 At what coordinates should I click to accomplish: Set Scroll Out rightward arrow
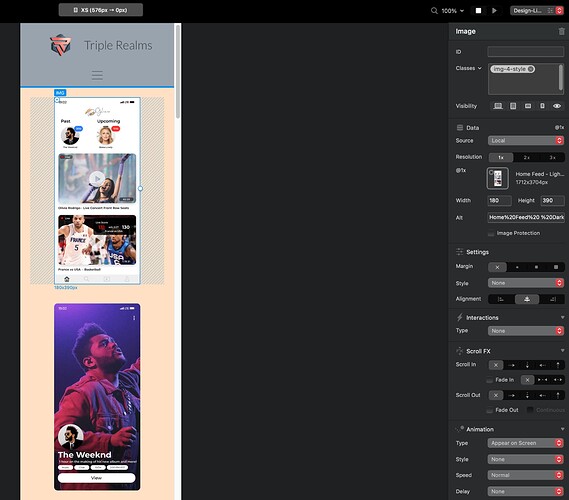pyautogui.click(x=511, y=395)
